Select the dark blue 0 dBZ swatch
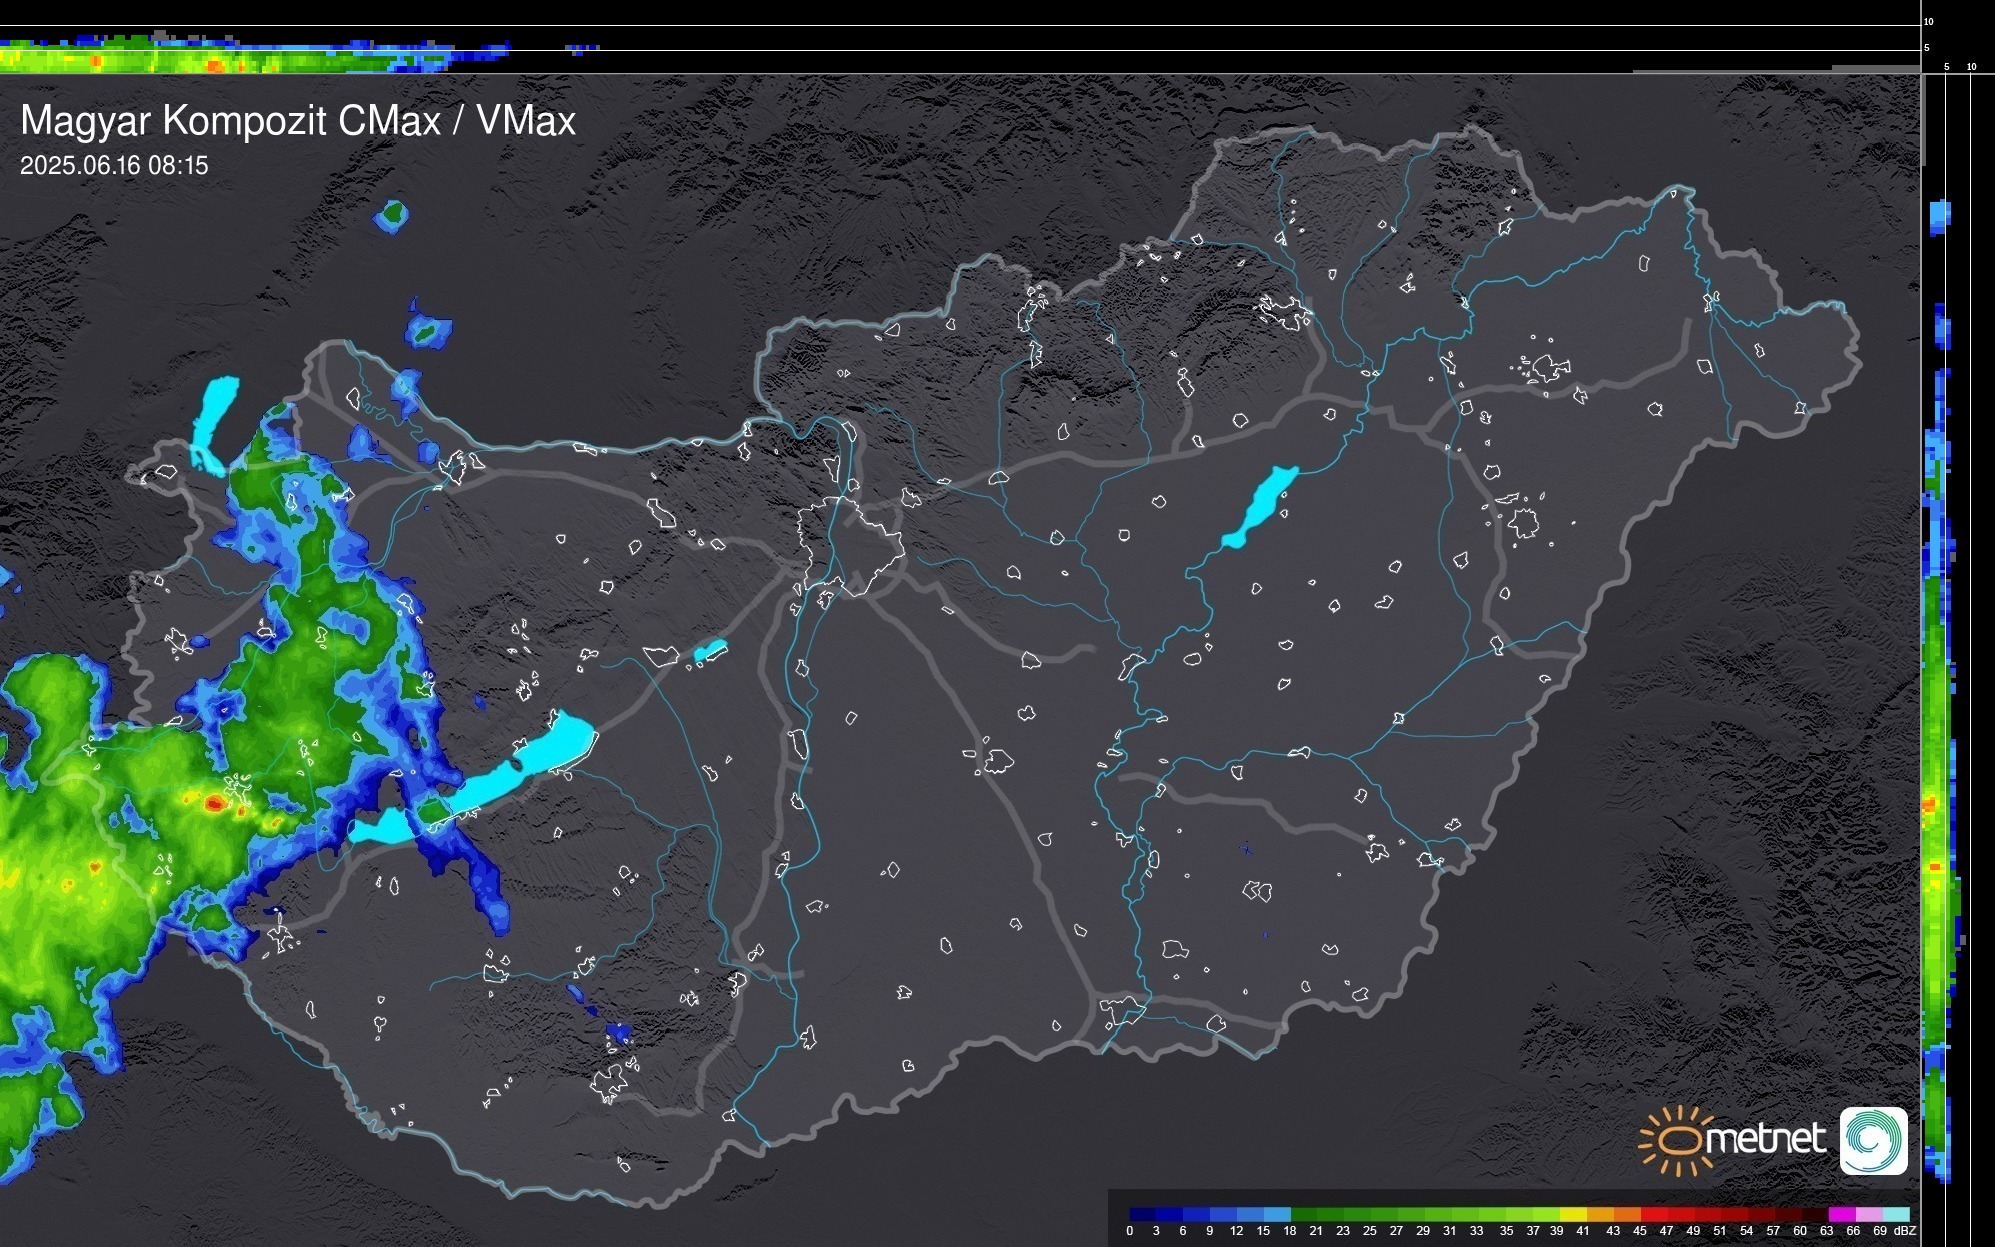Image resolution: width=1995 pixels, height=1247 pixels. coord(1142,1214)
